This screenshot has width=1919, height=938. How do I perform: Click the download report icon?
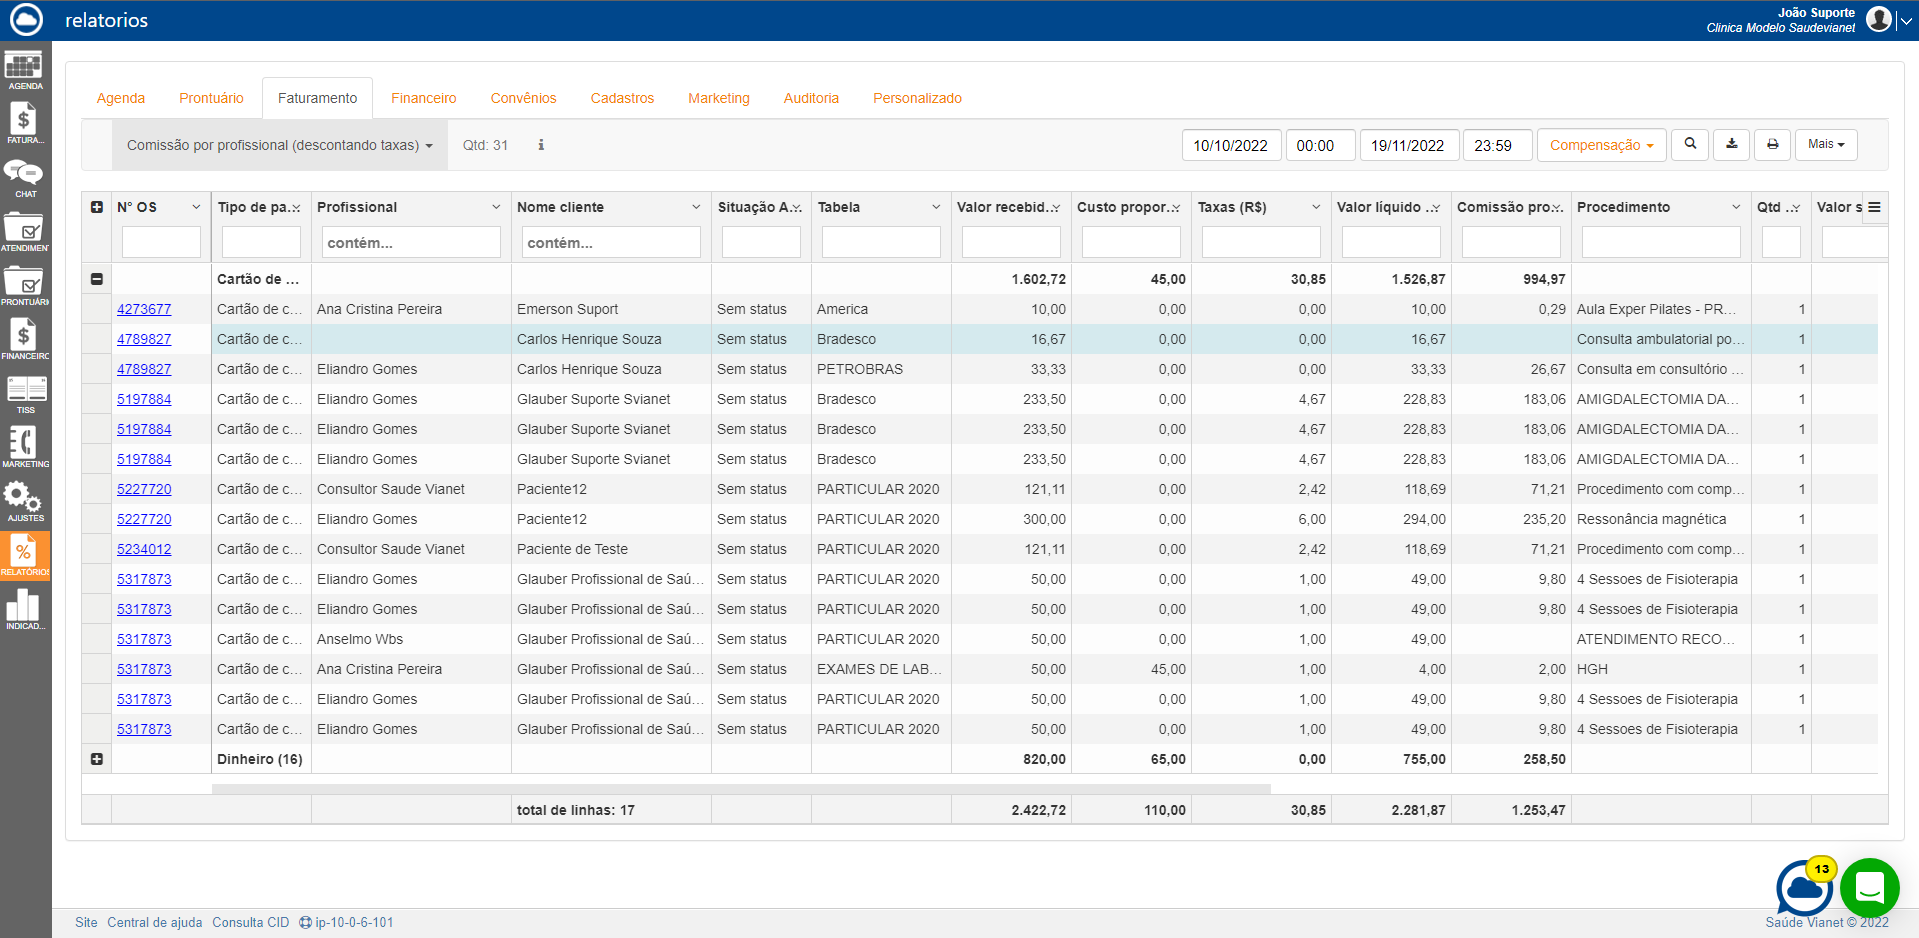click(x=1731, y=145)
